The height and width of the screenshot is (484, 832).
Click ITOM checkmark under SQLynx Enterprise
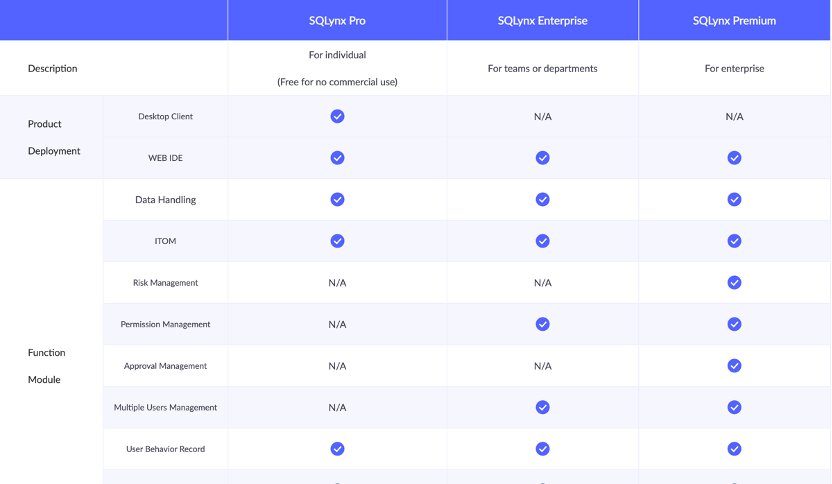[x=542, y=241]
